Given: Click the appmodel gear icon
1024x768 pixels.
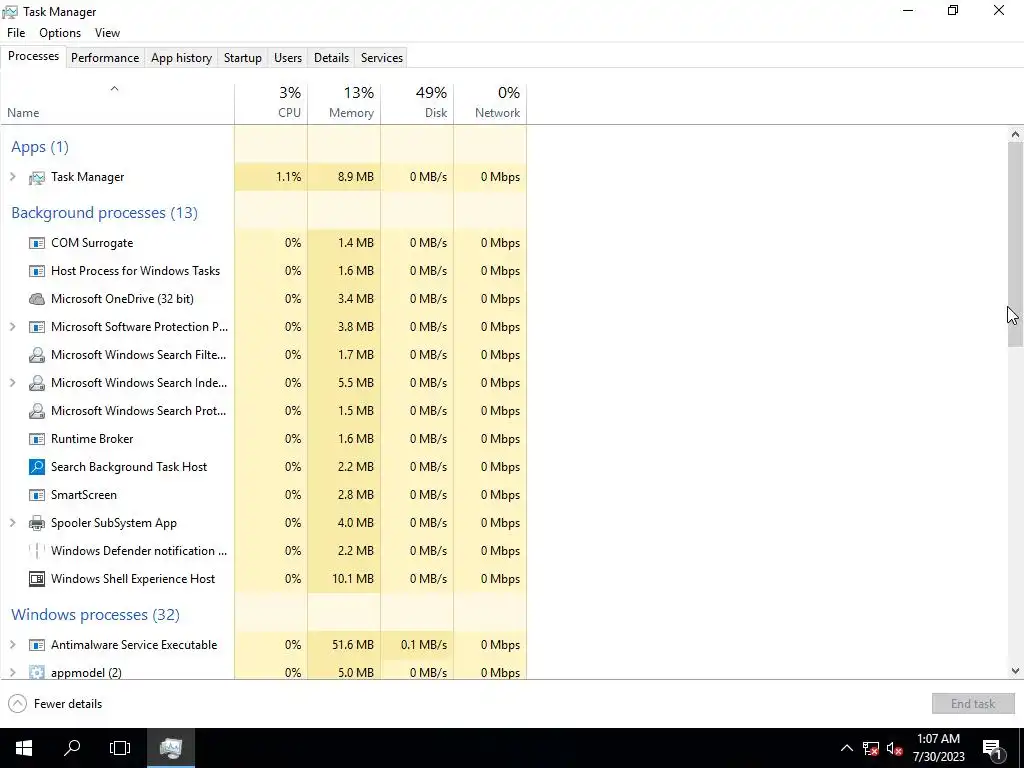Looking at the screenshot, I should [x=37, y=672].
